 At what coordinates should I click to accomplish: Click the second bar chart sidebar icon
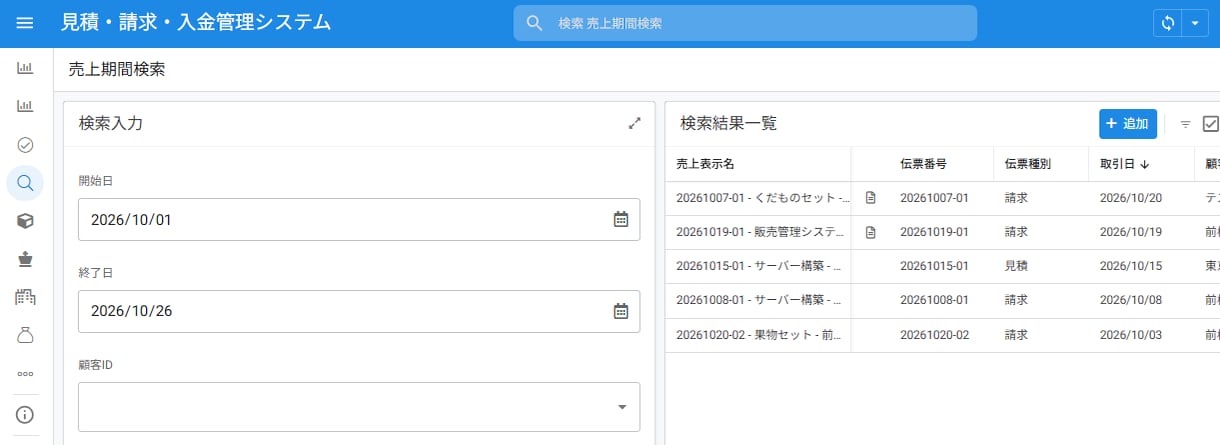25,106
